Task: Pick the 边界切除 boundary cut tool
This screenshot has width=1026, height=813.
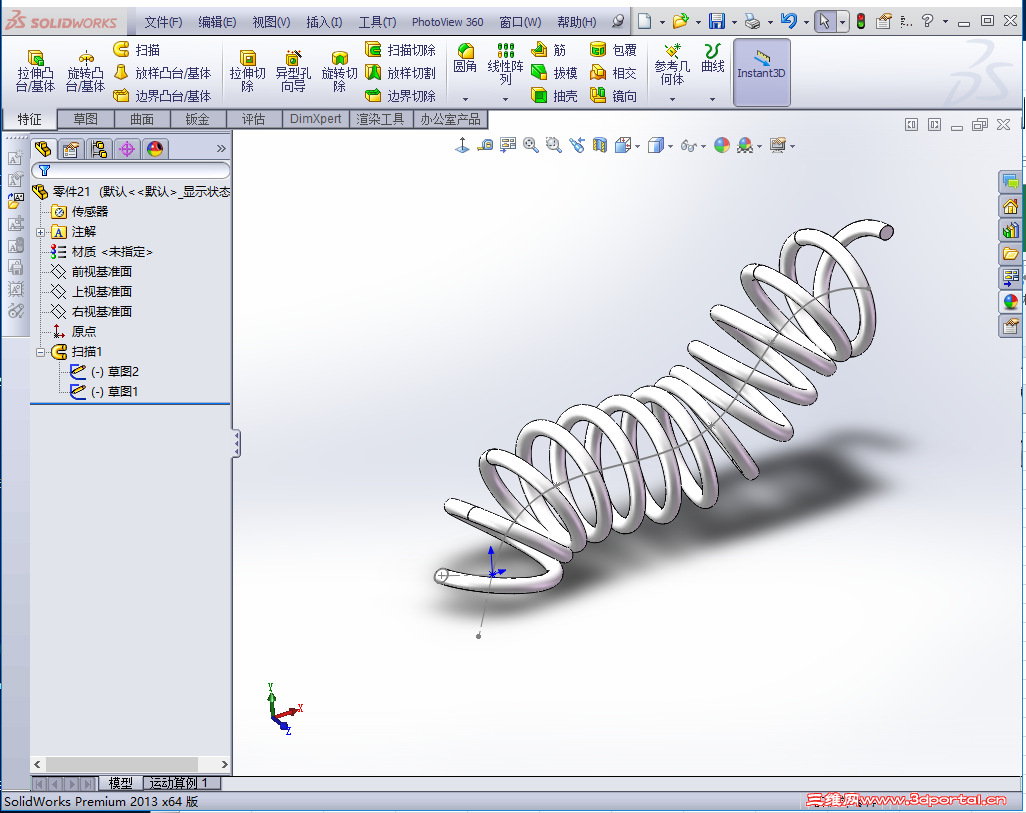Action: pos(400,96)
